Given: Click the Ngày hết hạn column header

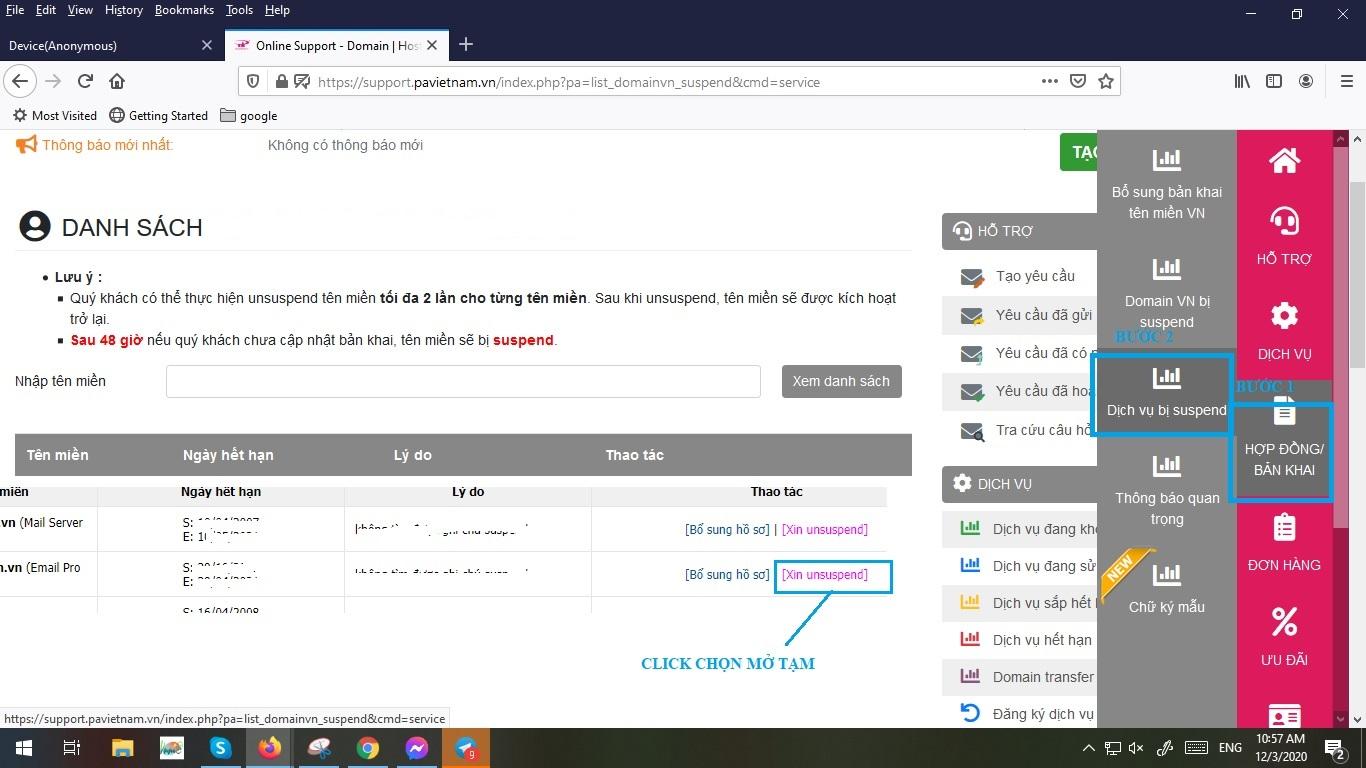Looking at the screenshot, I should [228, 455].
